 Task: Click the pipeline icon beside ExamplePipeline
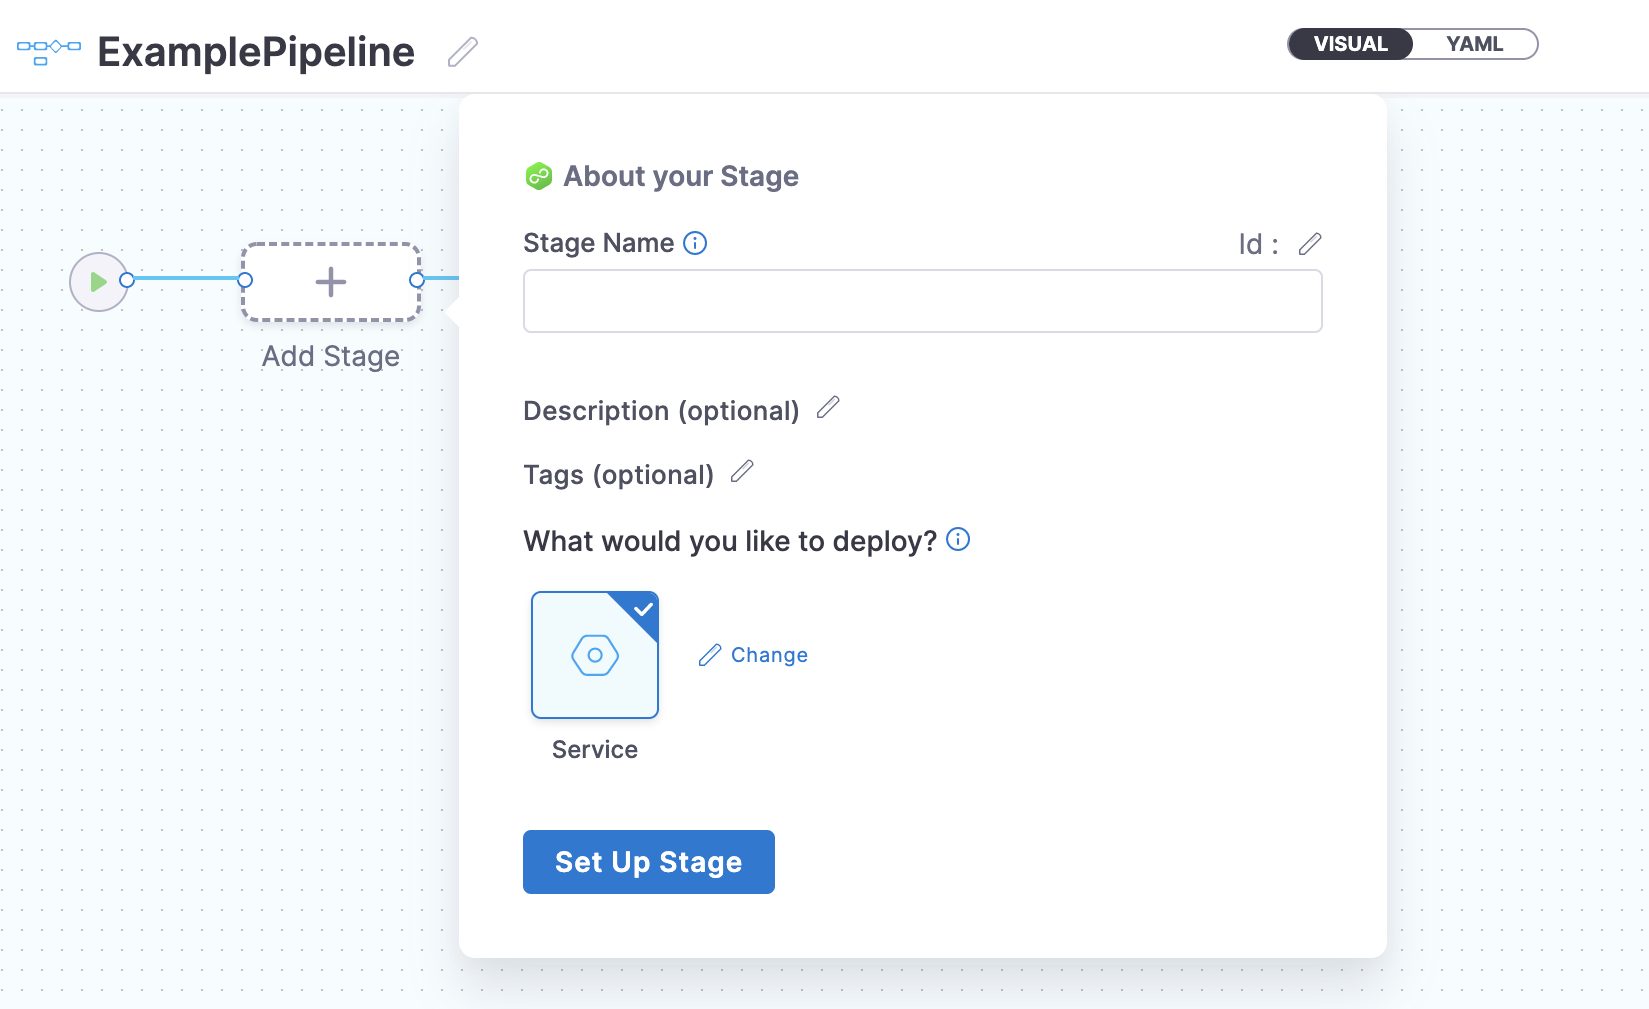(x=48, y=52)
